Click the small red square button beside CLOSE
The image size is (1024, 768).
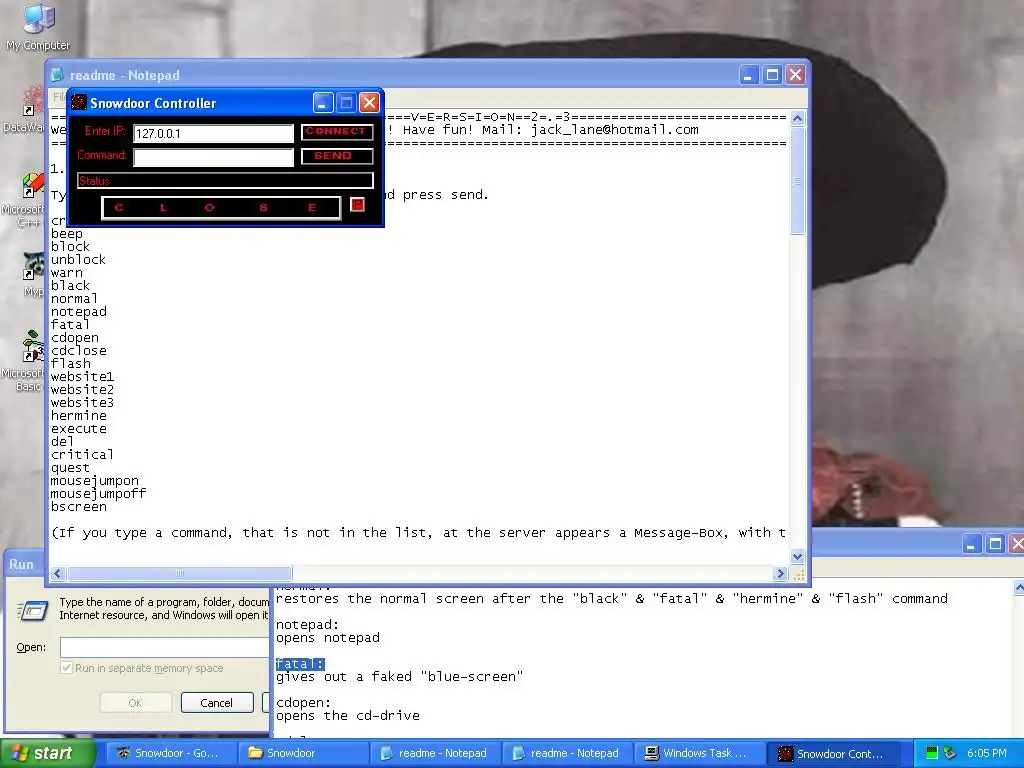coord(357,205)
